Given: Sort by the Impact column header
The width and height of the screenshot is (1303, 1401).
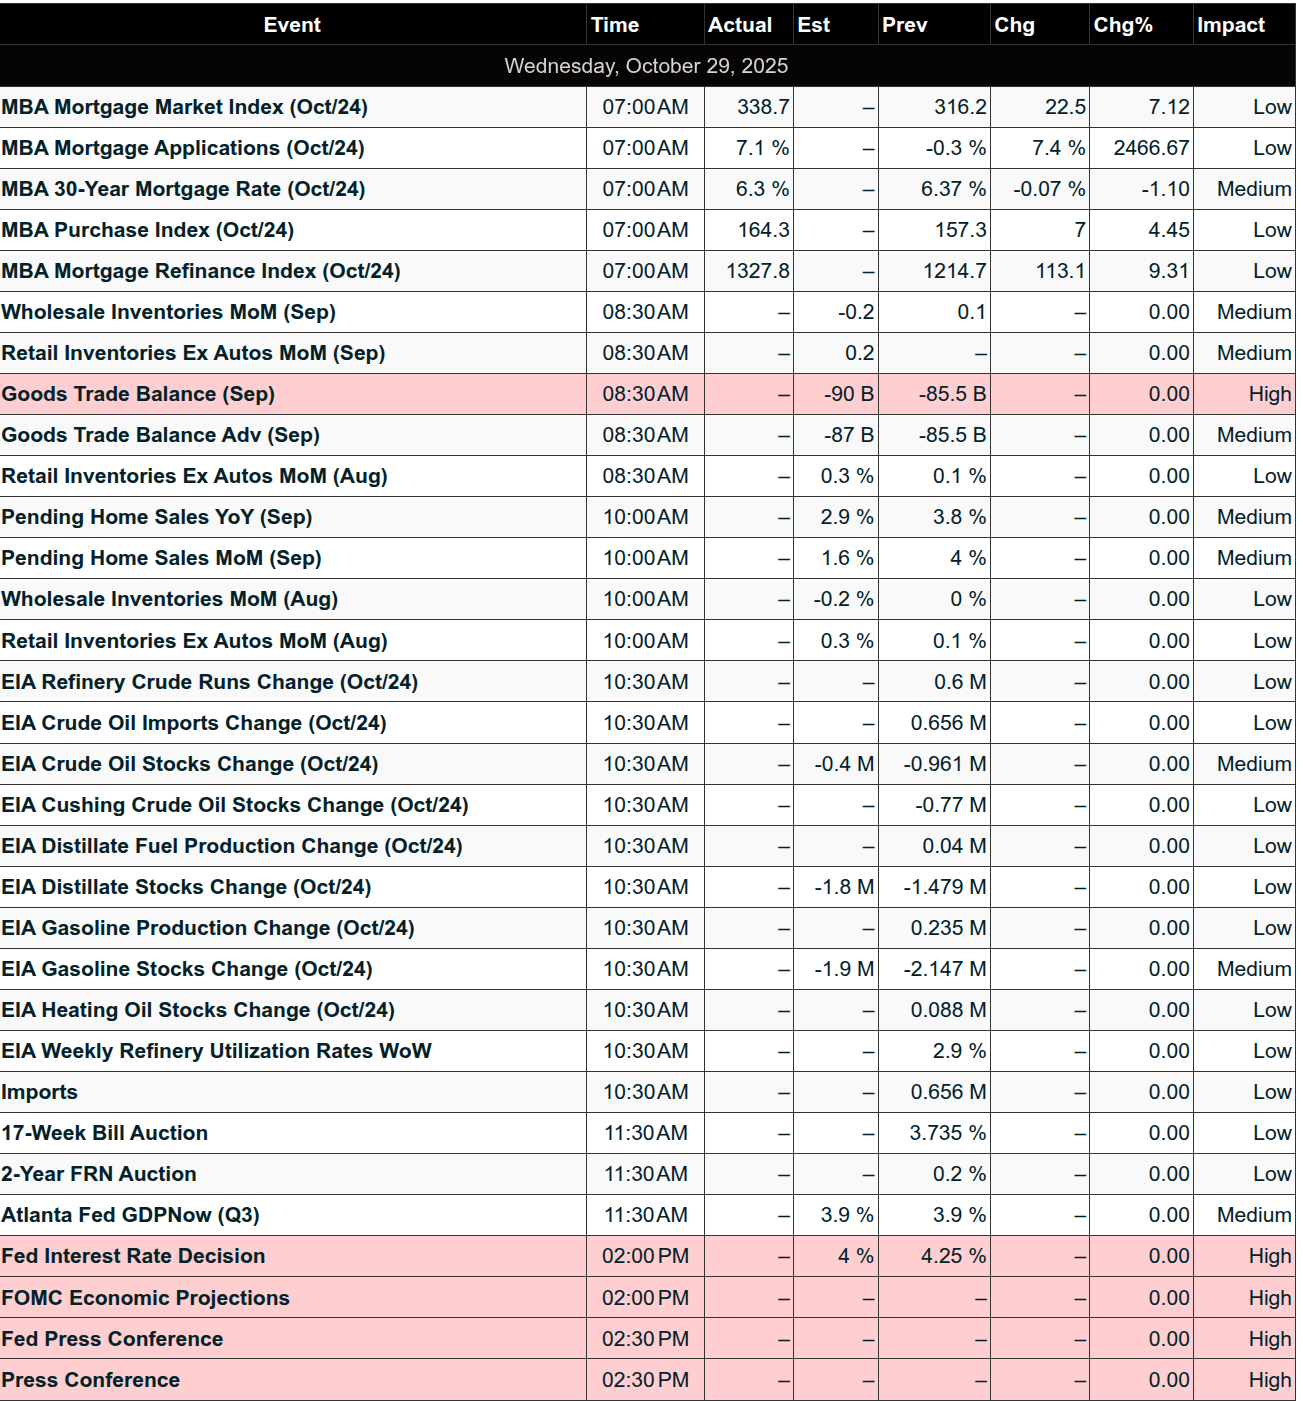Looking at the screenshot, I should [x=1230, y=25].
